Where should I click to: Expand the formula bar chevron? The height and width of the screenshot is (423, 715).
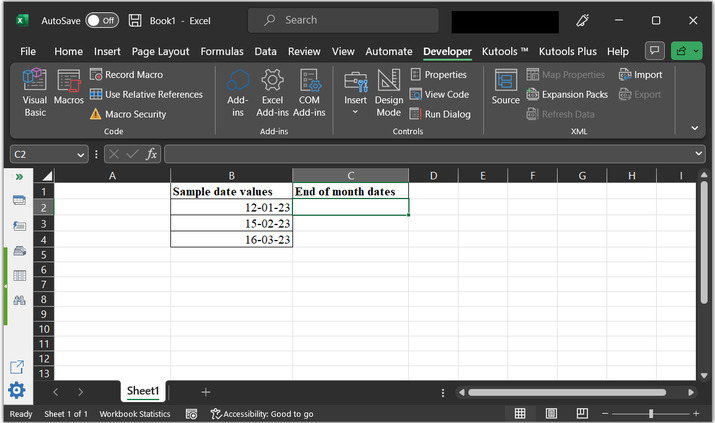pyautogui.click(x=699, y=154)
